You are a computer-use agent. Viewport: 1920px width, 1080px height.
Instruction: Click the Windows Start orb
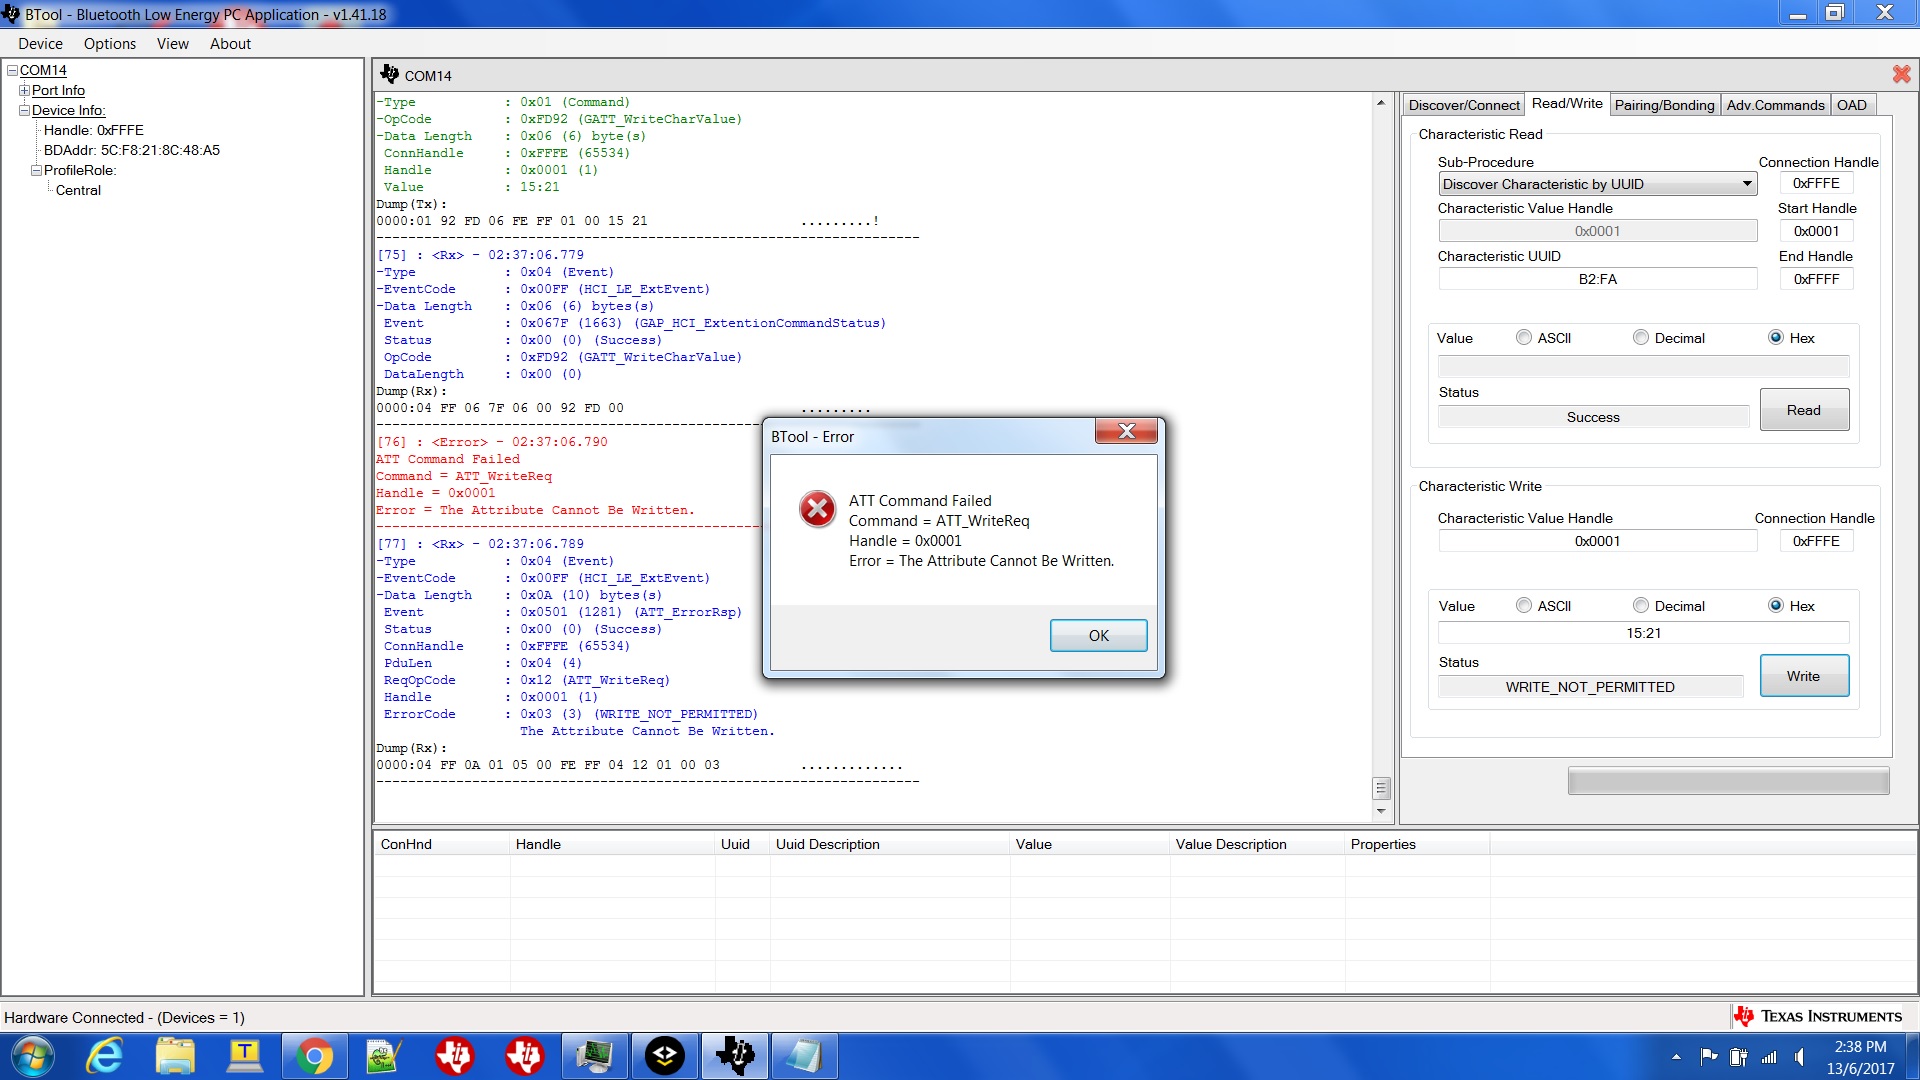click(x=32, y=1056)
